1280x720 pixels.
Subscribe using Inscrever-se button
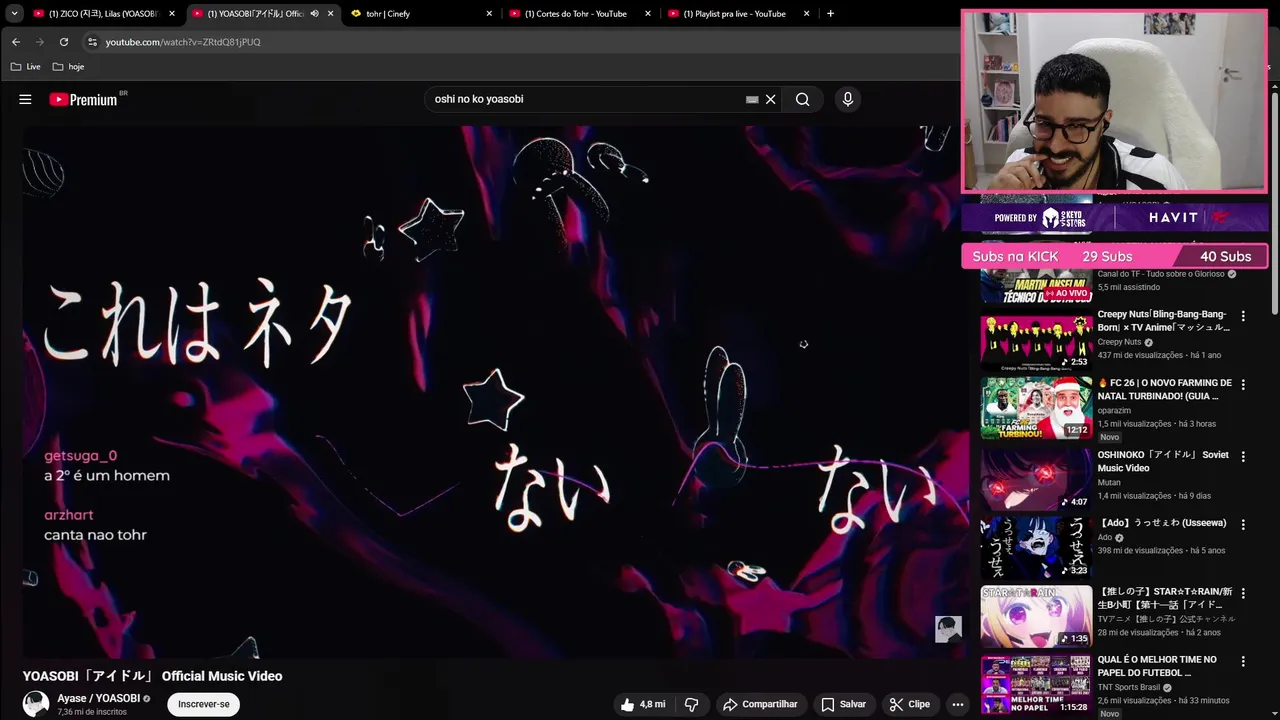203,704
